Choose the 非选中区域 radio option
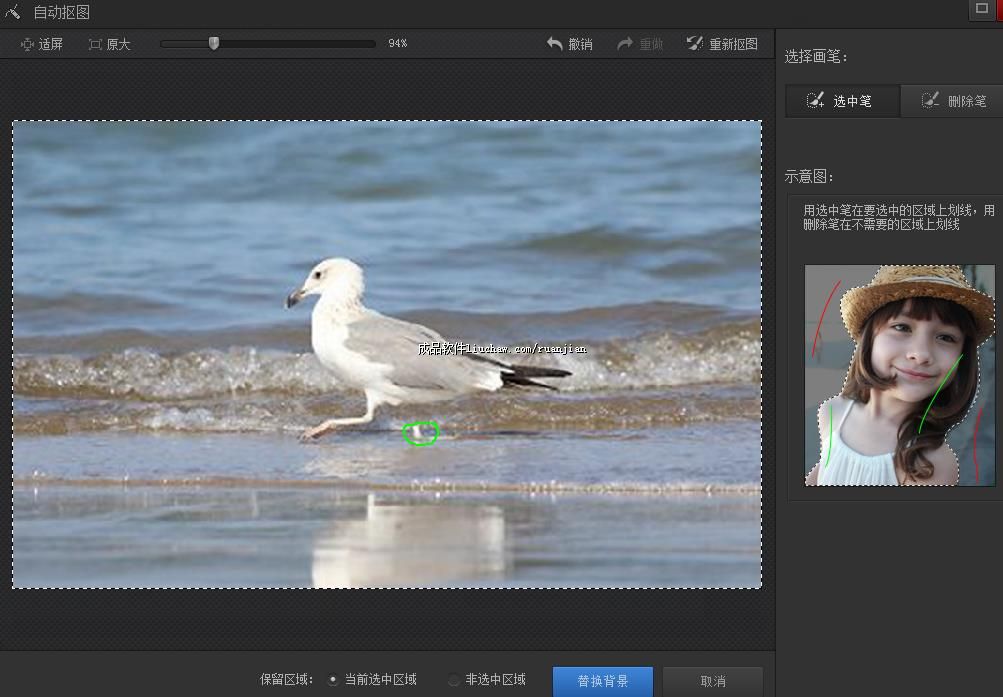Viewport: 1003px width, 697px height. pyautogui.click(x=454, y=680)
